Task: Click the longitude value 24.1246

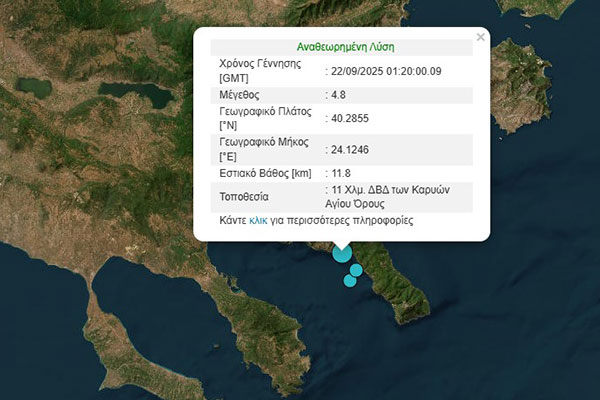Action: click(350, 149)
